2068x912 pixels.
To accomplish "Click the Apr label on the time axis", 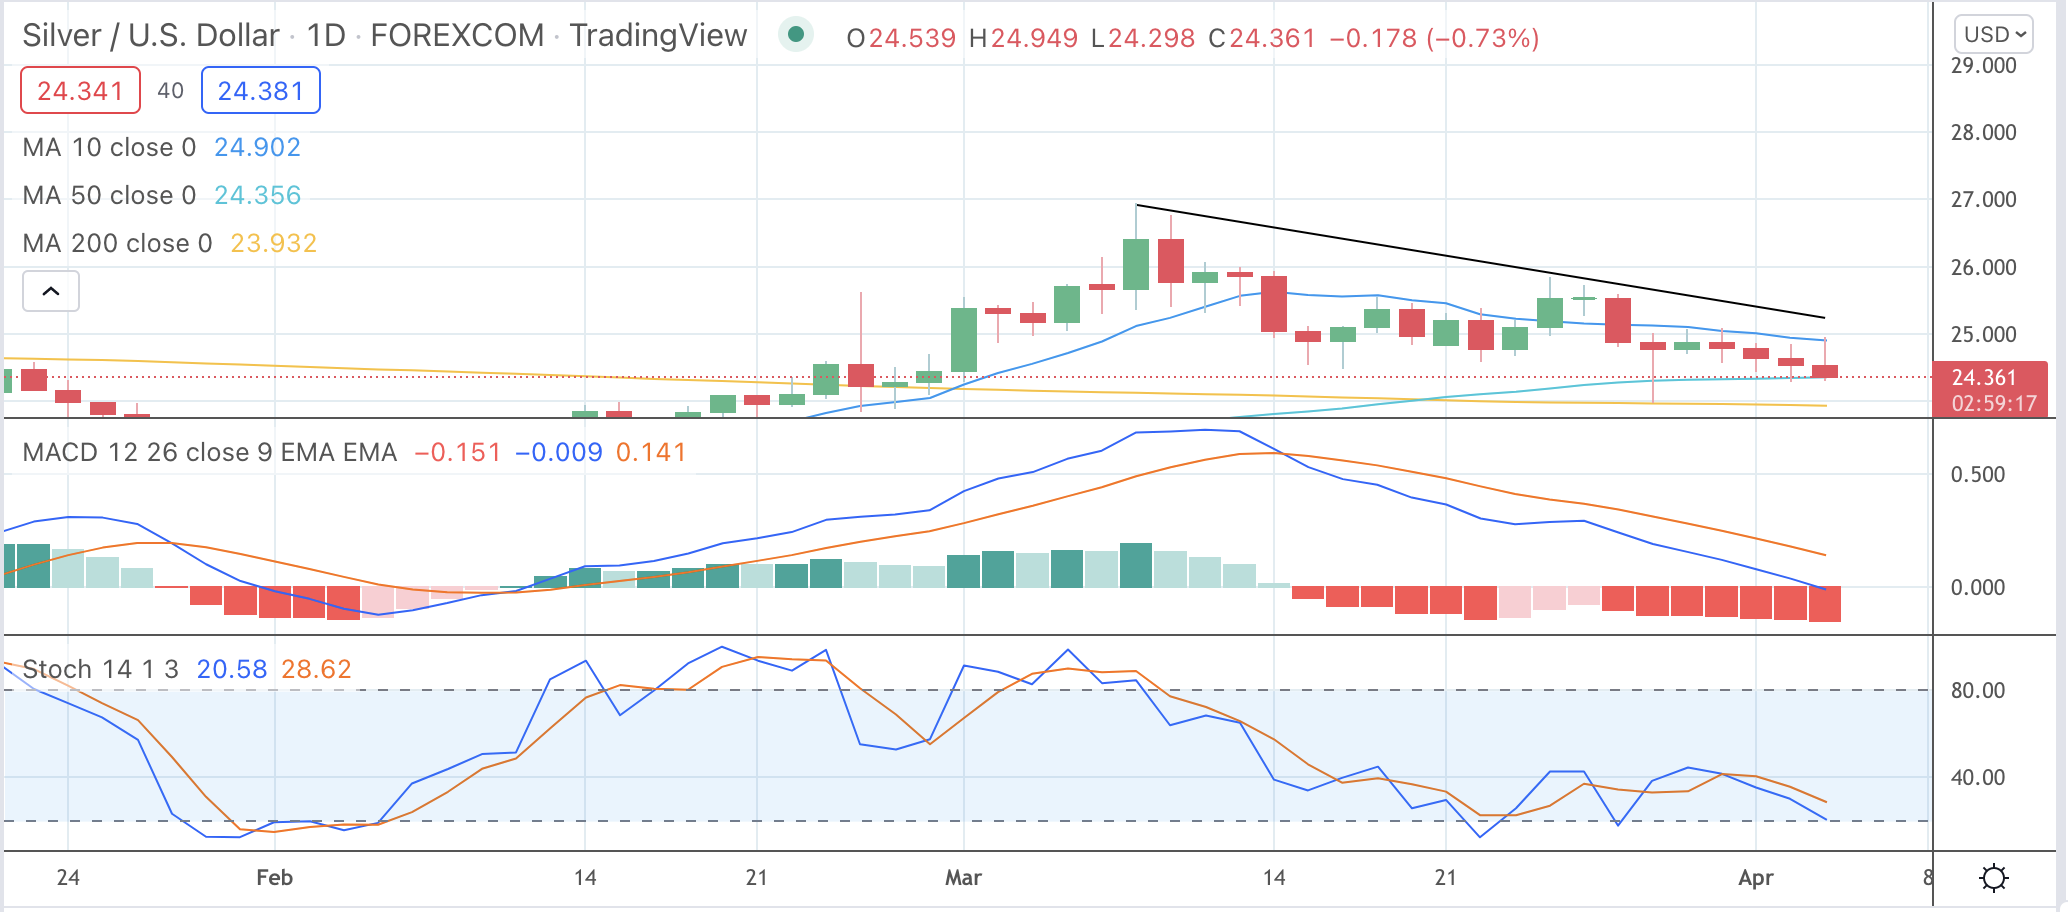I will pyautogui.click(x=1756, y=878).
